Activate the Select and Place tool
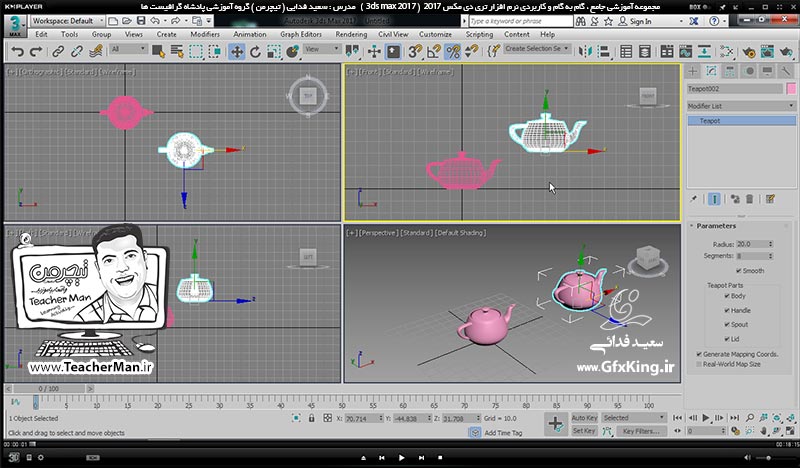The image size is (800, 468). (293, 52)
